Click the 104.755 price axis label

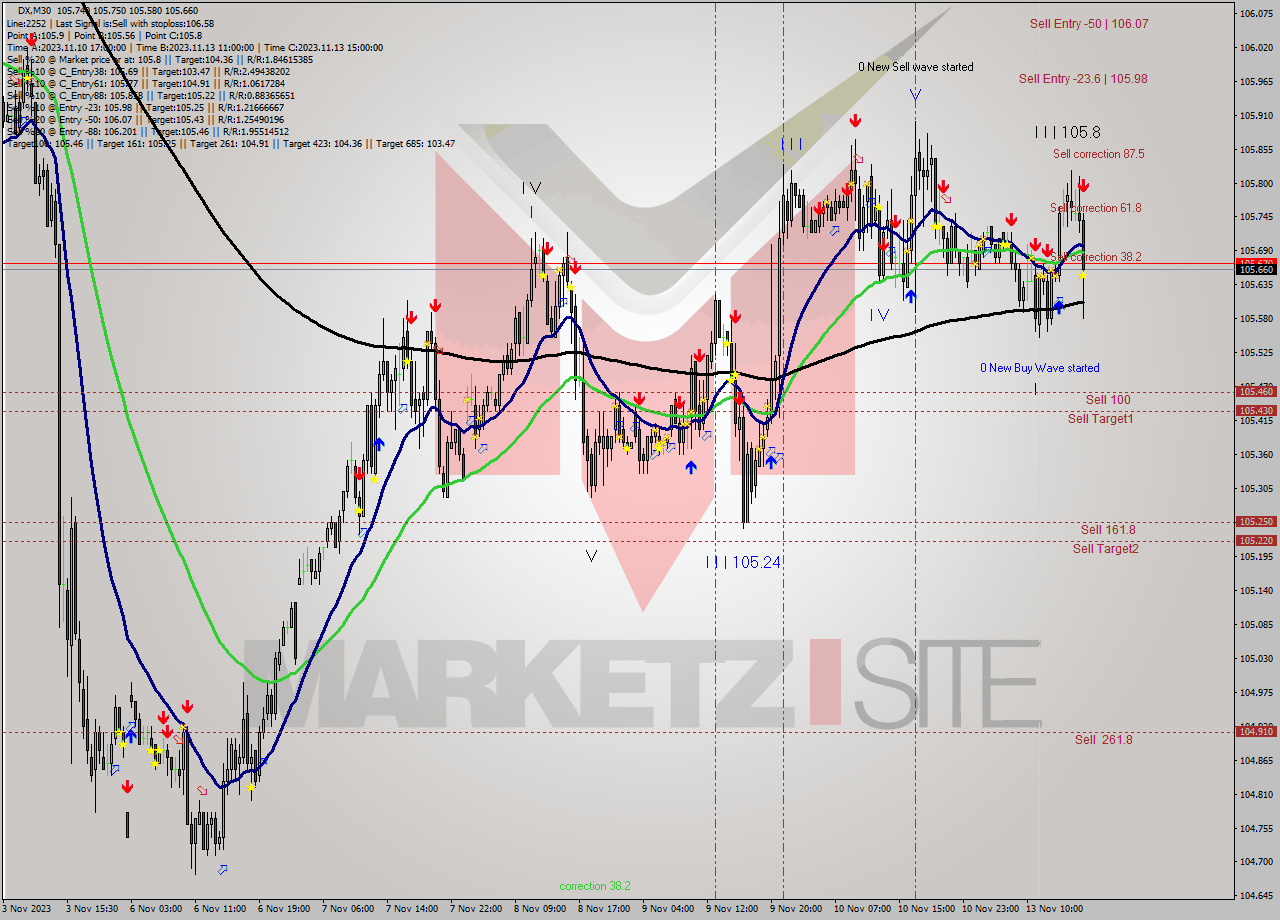[1257, 828]
